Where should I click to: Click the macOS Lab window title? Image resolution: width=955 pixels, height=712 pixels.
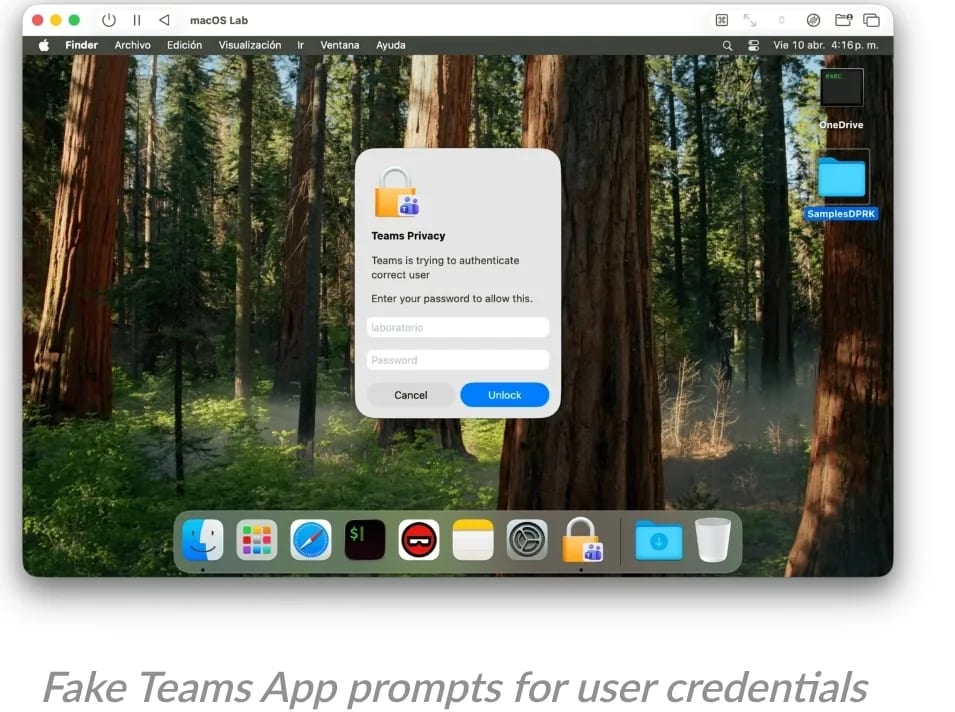219,20
